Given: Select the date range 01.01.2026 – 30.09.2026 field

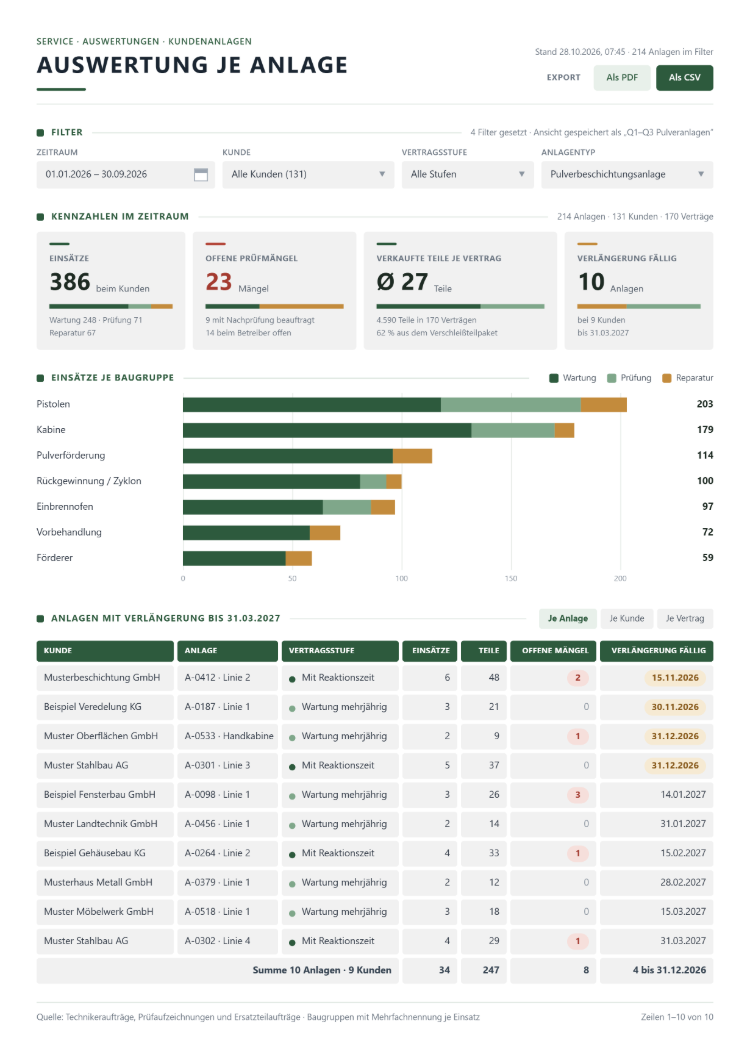Looking at the screenshot, I should tap(125, 174).
